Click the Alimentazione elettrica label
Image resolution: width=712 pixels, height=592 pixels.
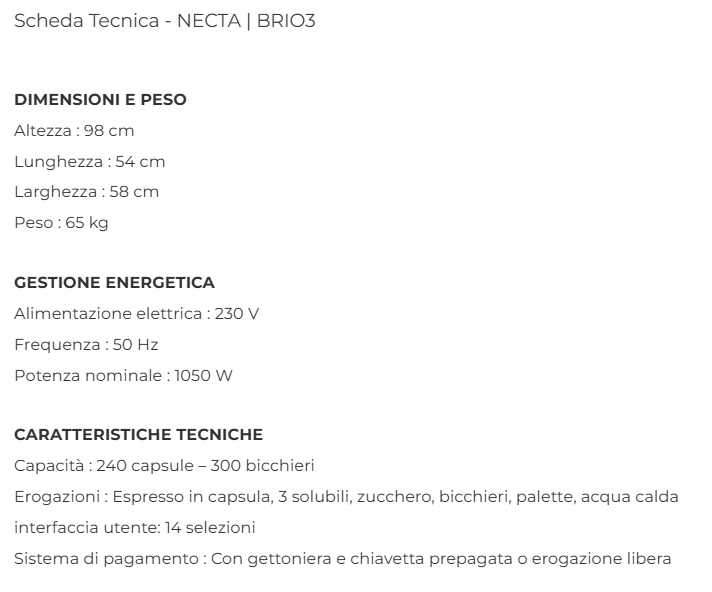pyautogui.click(x=107, y=314)
